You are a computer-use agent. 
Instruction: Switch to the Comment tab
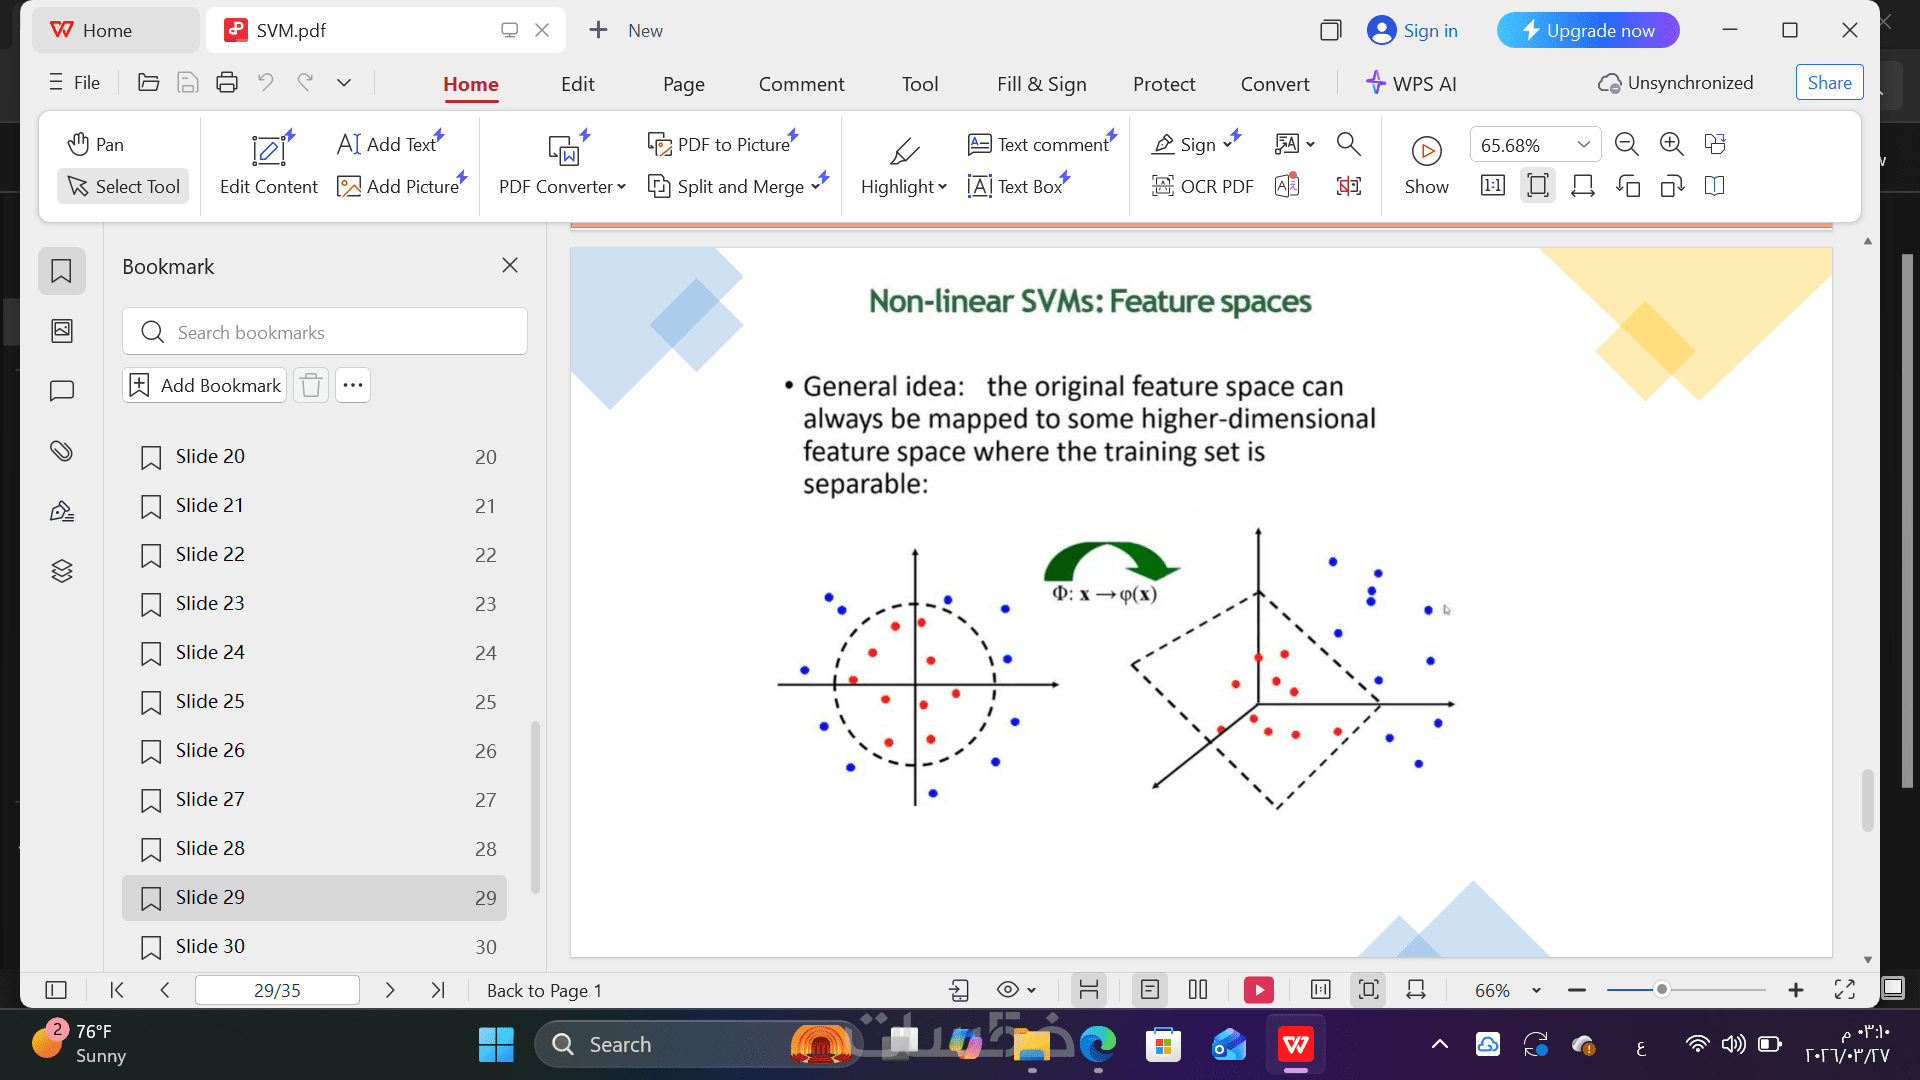click(x=801, y=84)
